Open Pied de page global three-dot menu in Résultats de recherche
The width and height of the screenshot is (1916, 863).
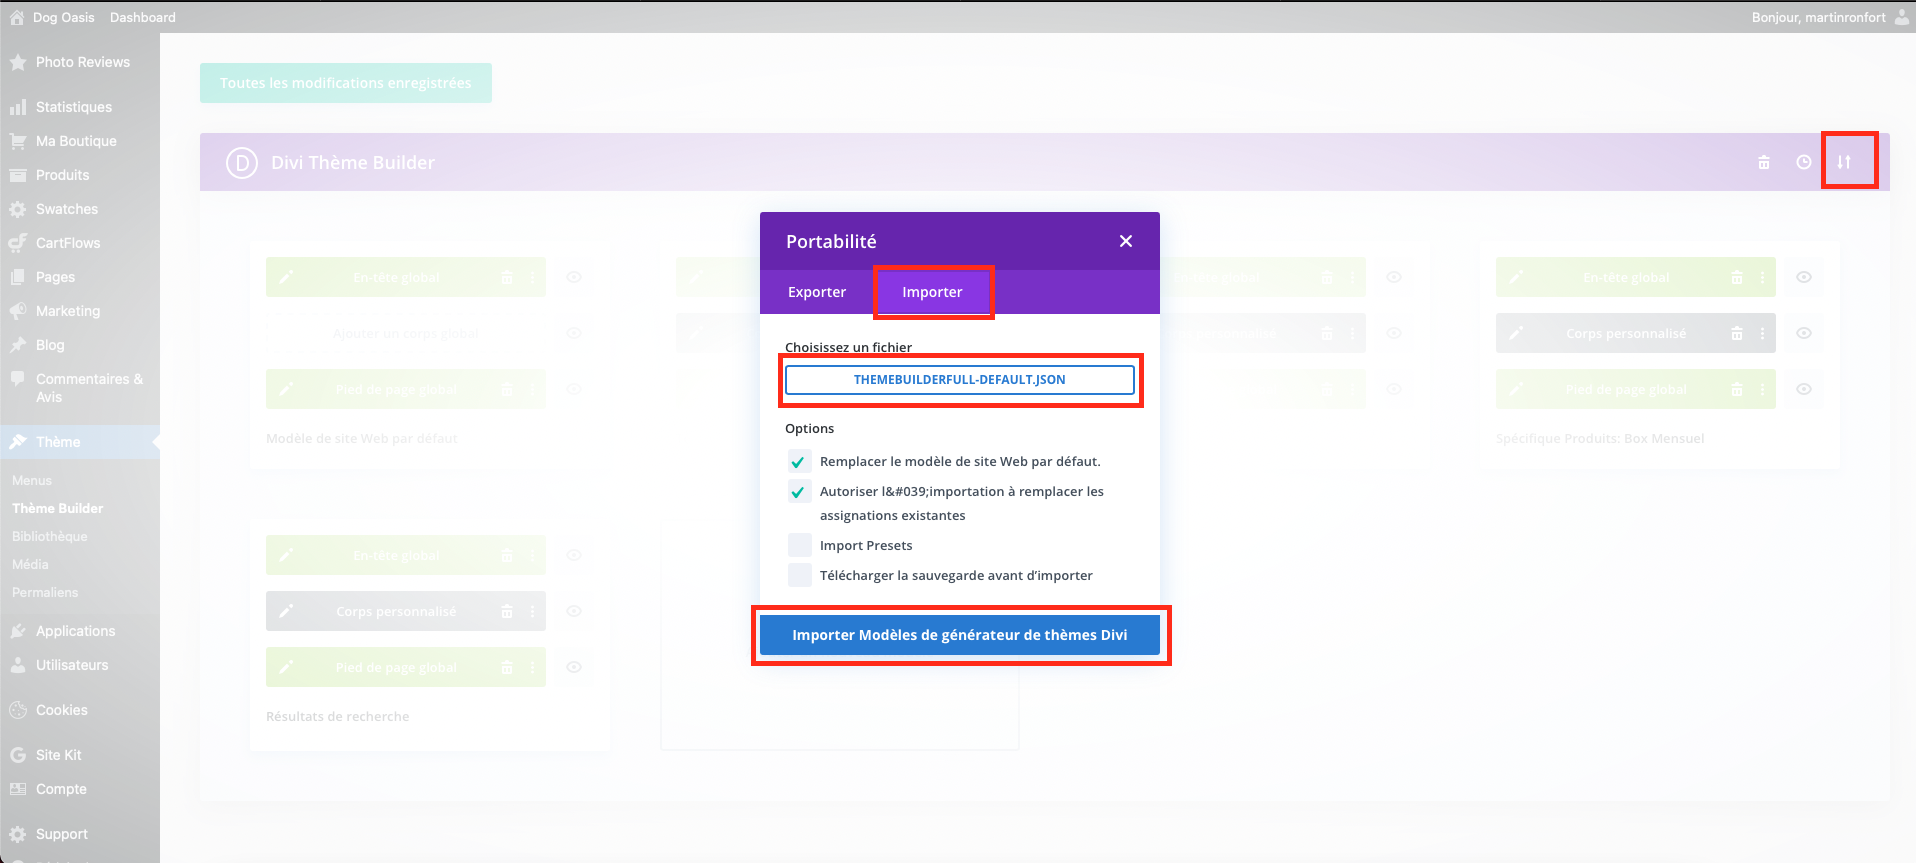pyautogui.click(x=532, y=667)
